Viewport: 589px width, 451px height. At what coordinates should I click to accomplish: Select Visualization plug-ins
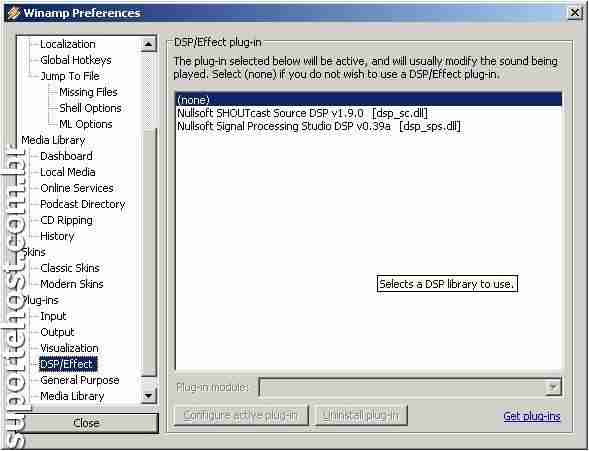tap(69, 348)
